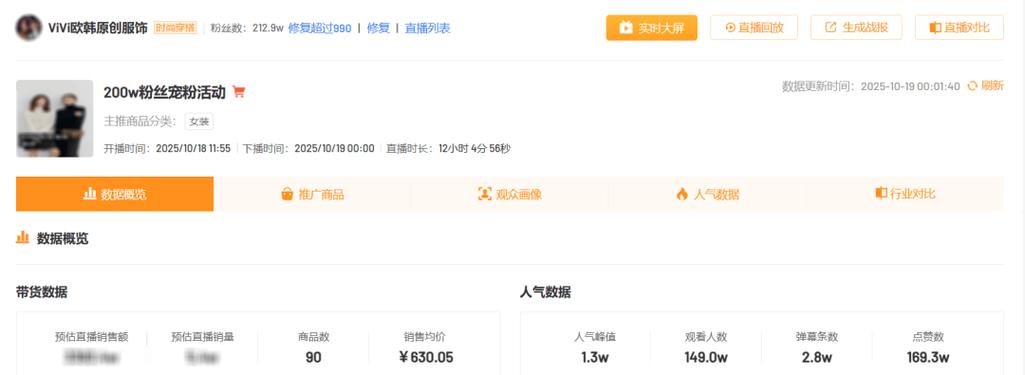The image size is (1025, 375).
Task: Click the 弹幕条数 value 2.8w
Action: 817,357
